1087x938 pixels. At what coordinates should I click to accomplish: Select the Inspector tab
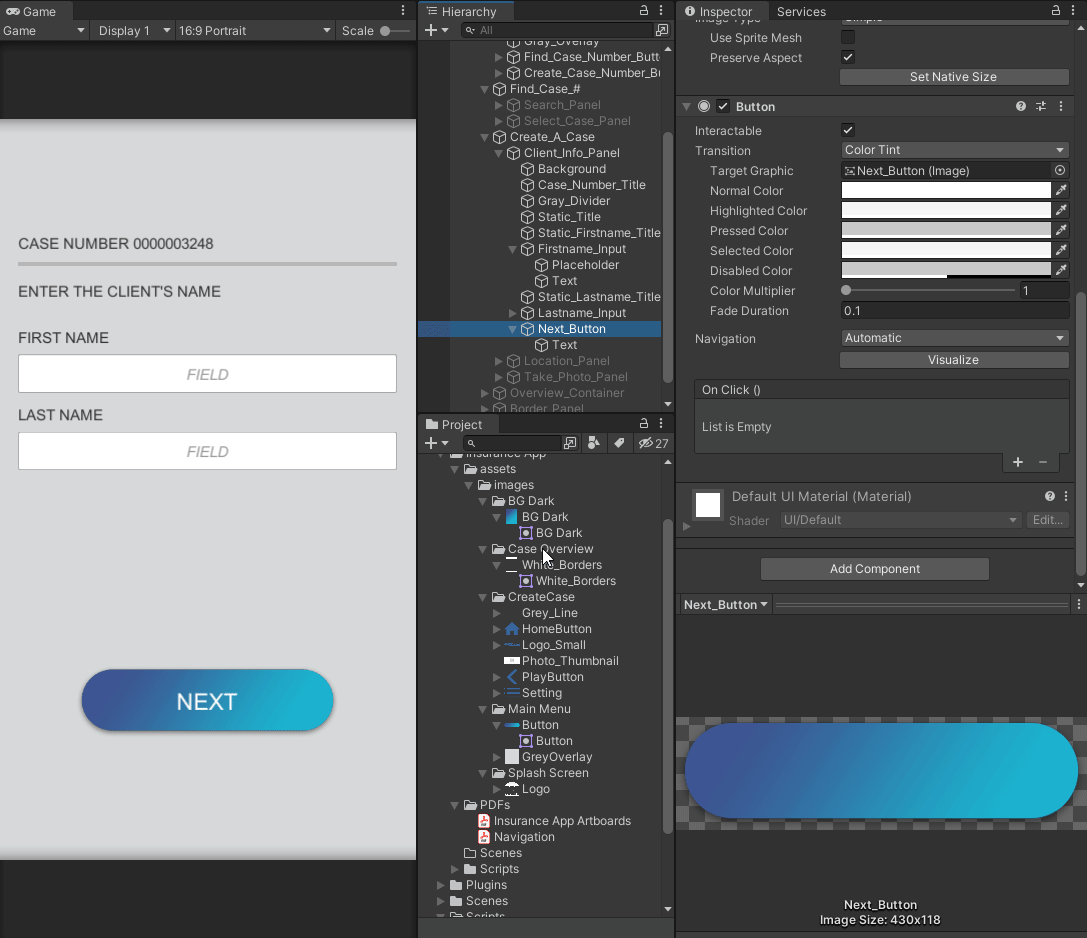tap(718, 11)
